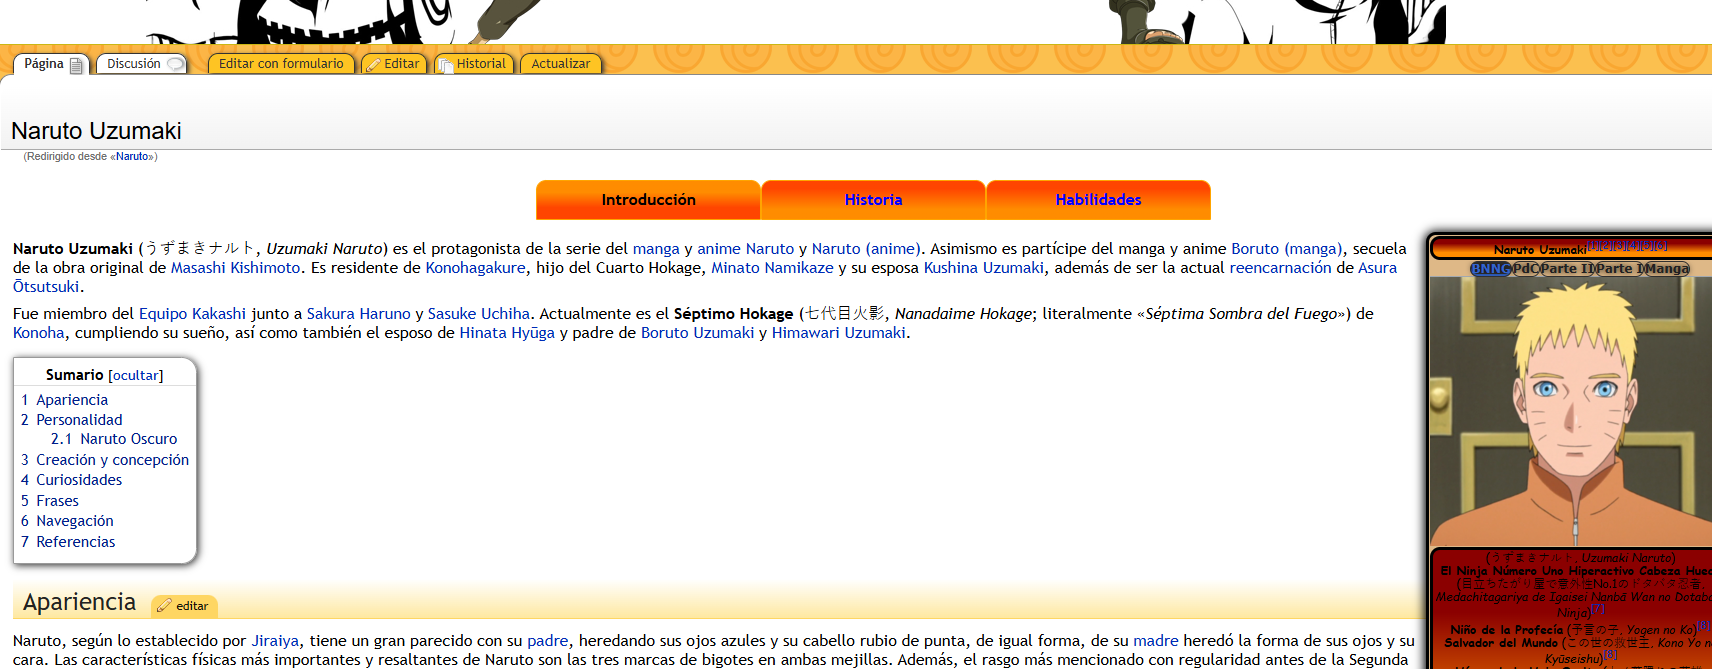This screenshot has width=1712, height=669.
Task: Click the Sumario heading text
Action: click(74, 375)
